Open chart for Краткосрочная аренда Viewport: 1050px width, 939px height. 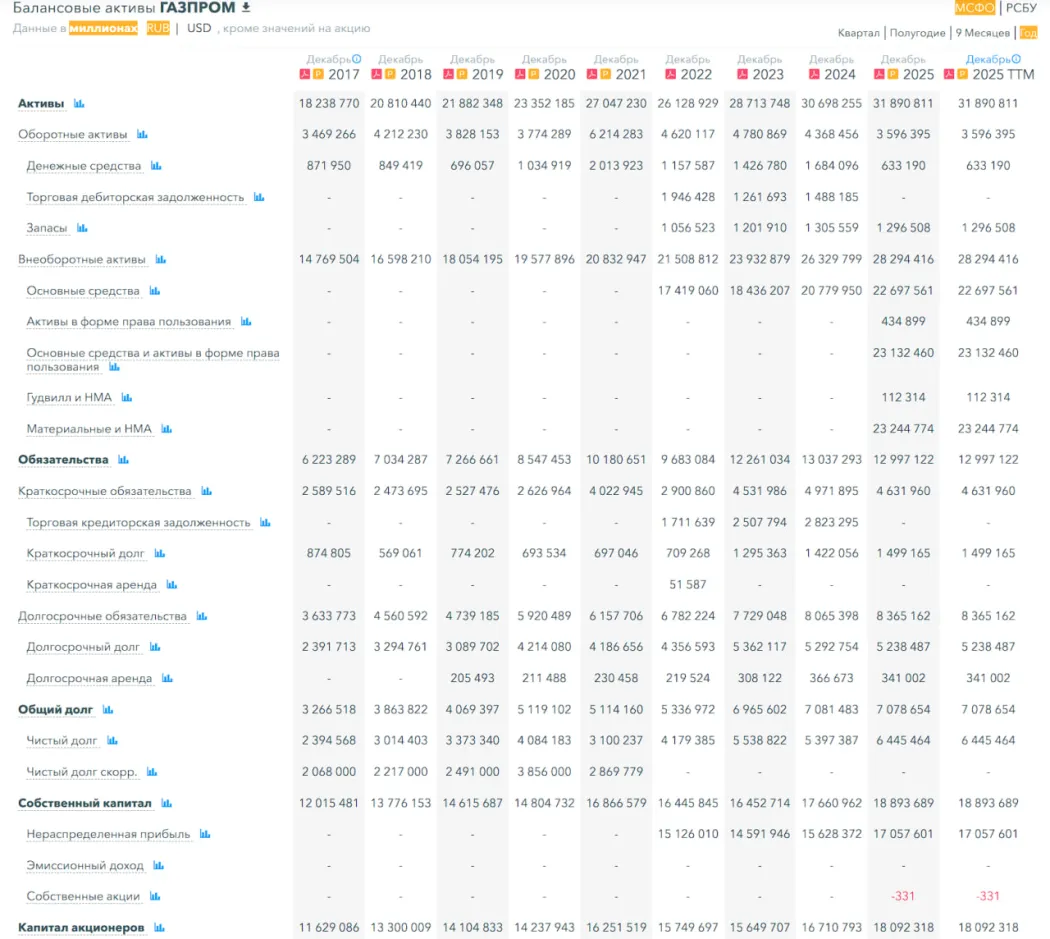pyautogui.click(x=171, y=585)
